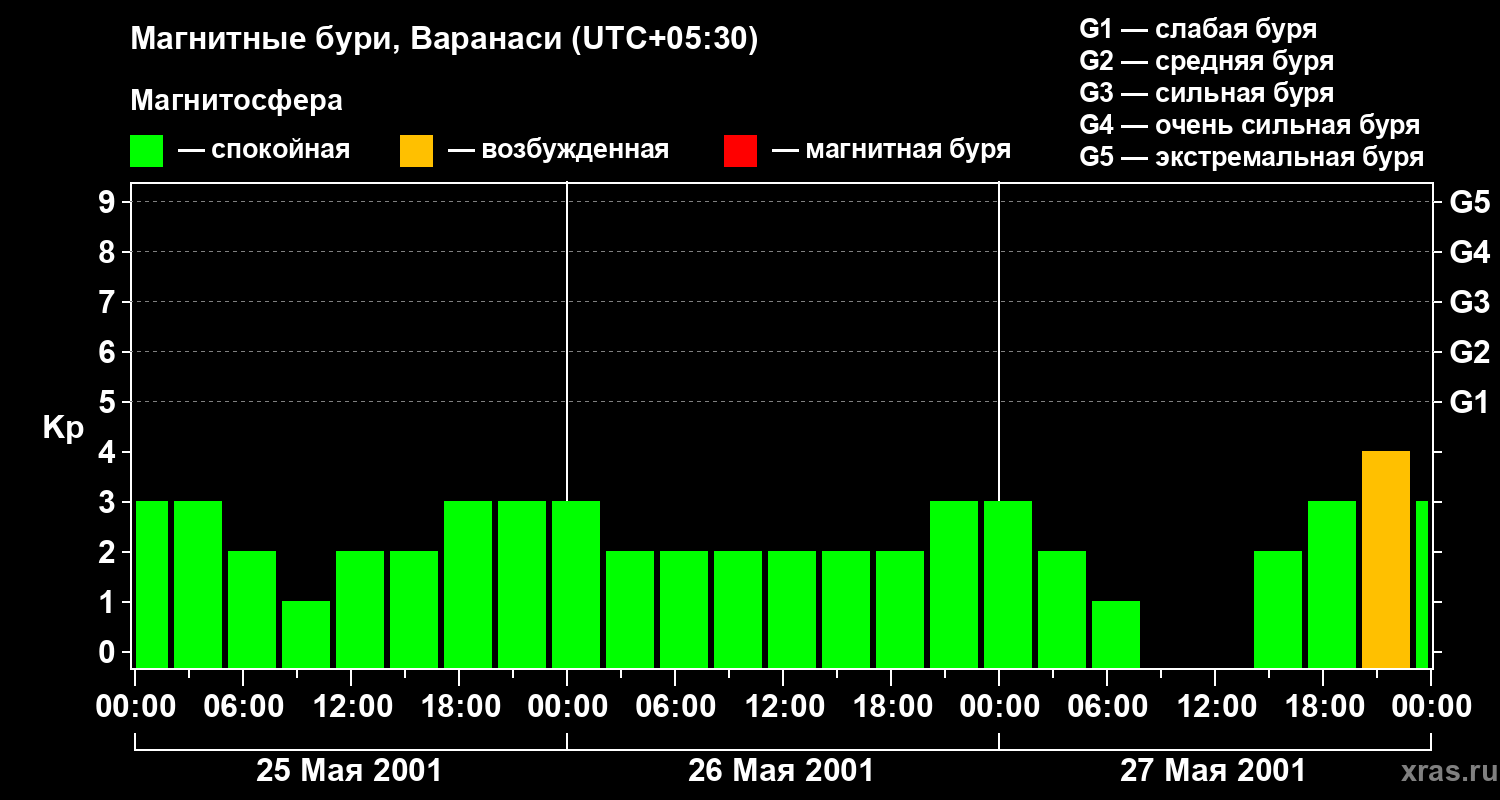The height and width of the screenshot is (800, 1500).
Task: Click the 12:00 time label for 25 Мая
Action: [351, 706]
